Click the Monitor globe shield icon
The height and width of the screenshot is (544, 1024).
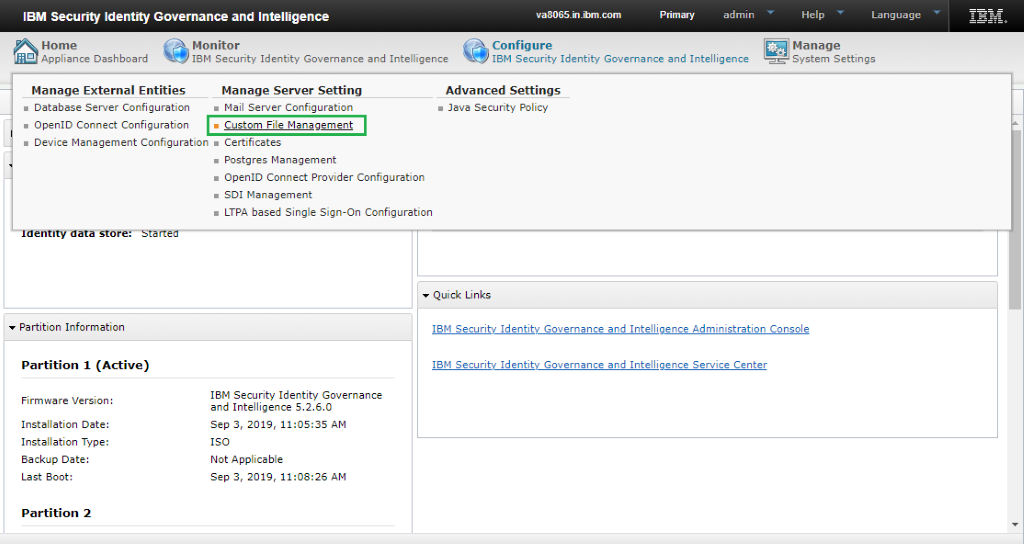click(x=176, y=51)
